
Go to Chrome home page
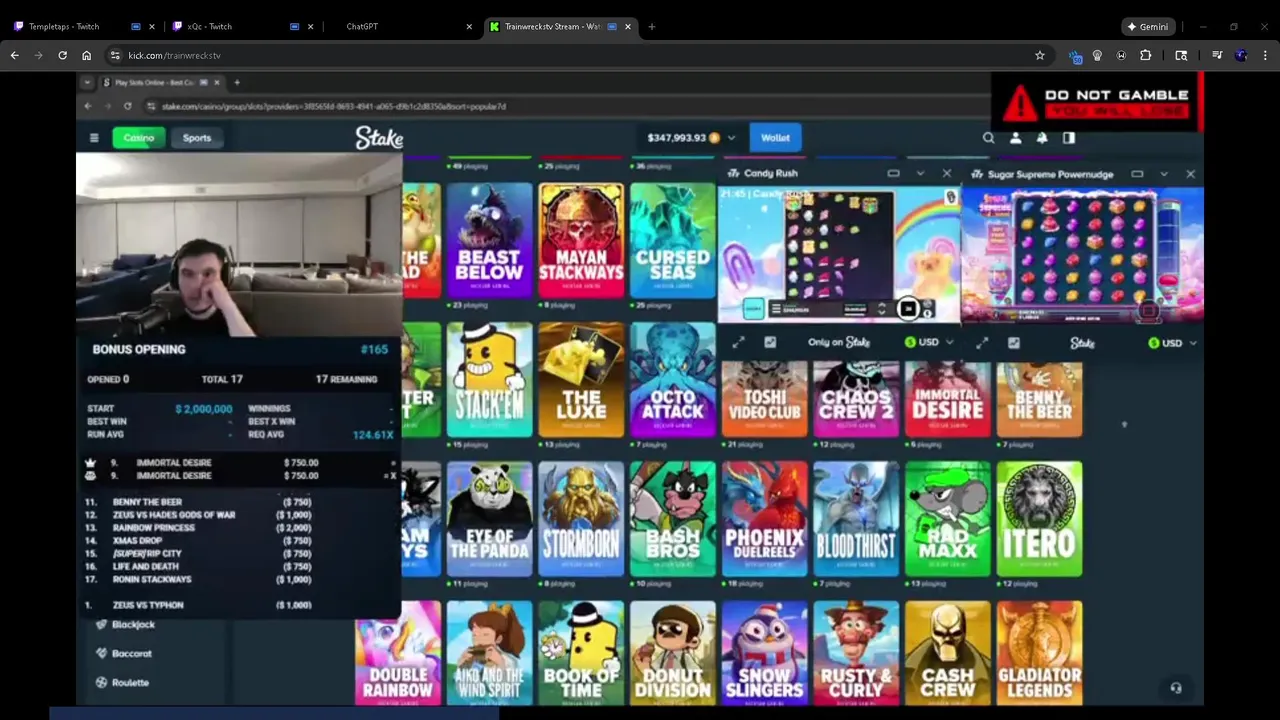(87, 55)
